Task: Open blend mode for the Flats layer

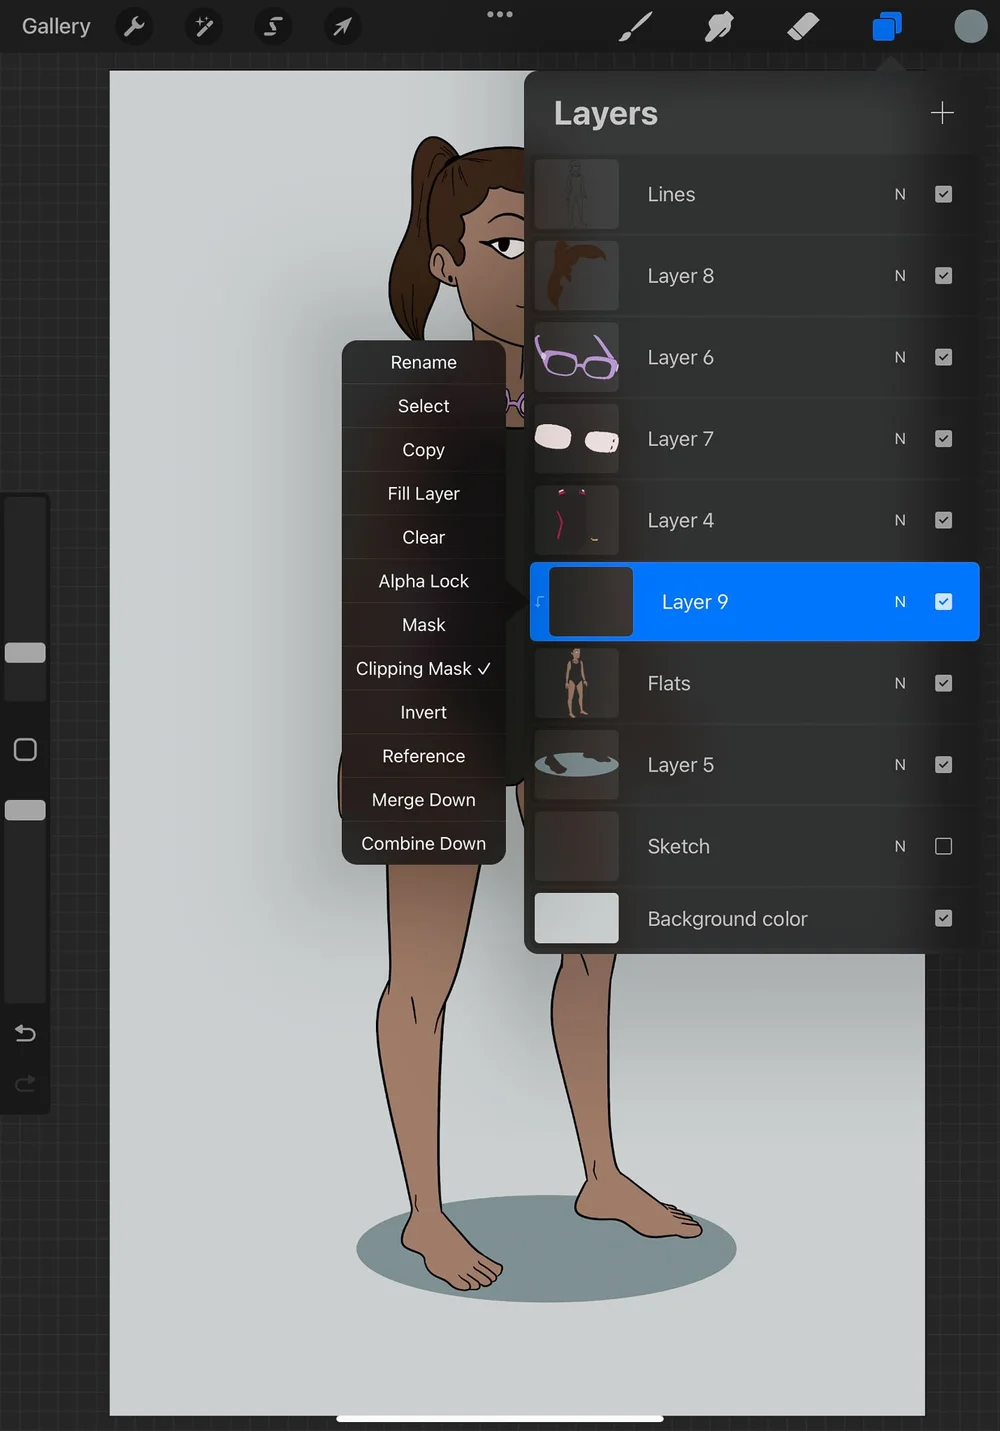Action: click(899, 683)
